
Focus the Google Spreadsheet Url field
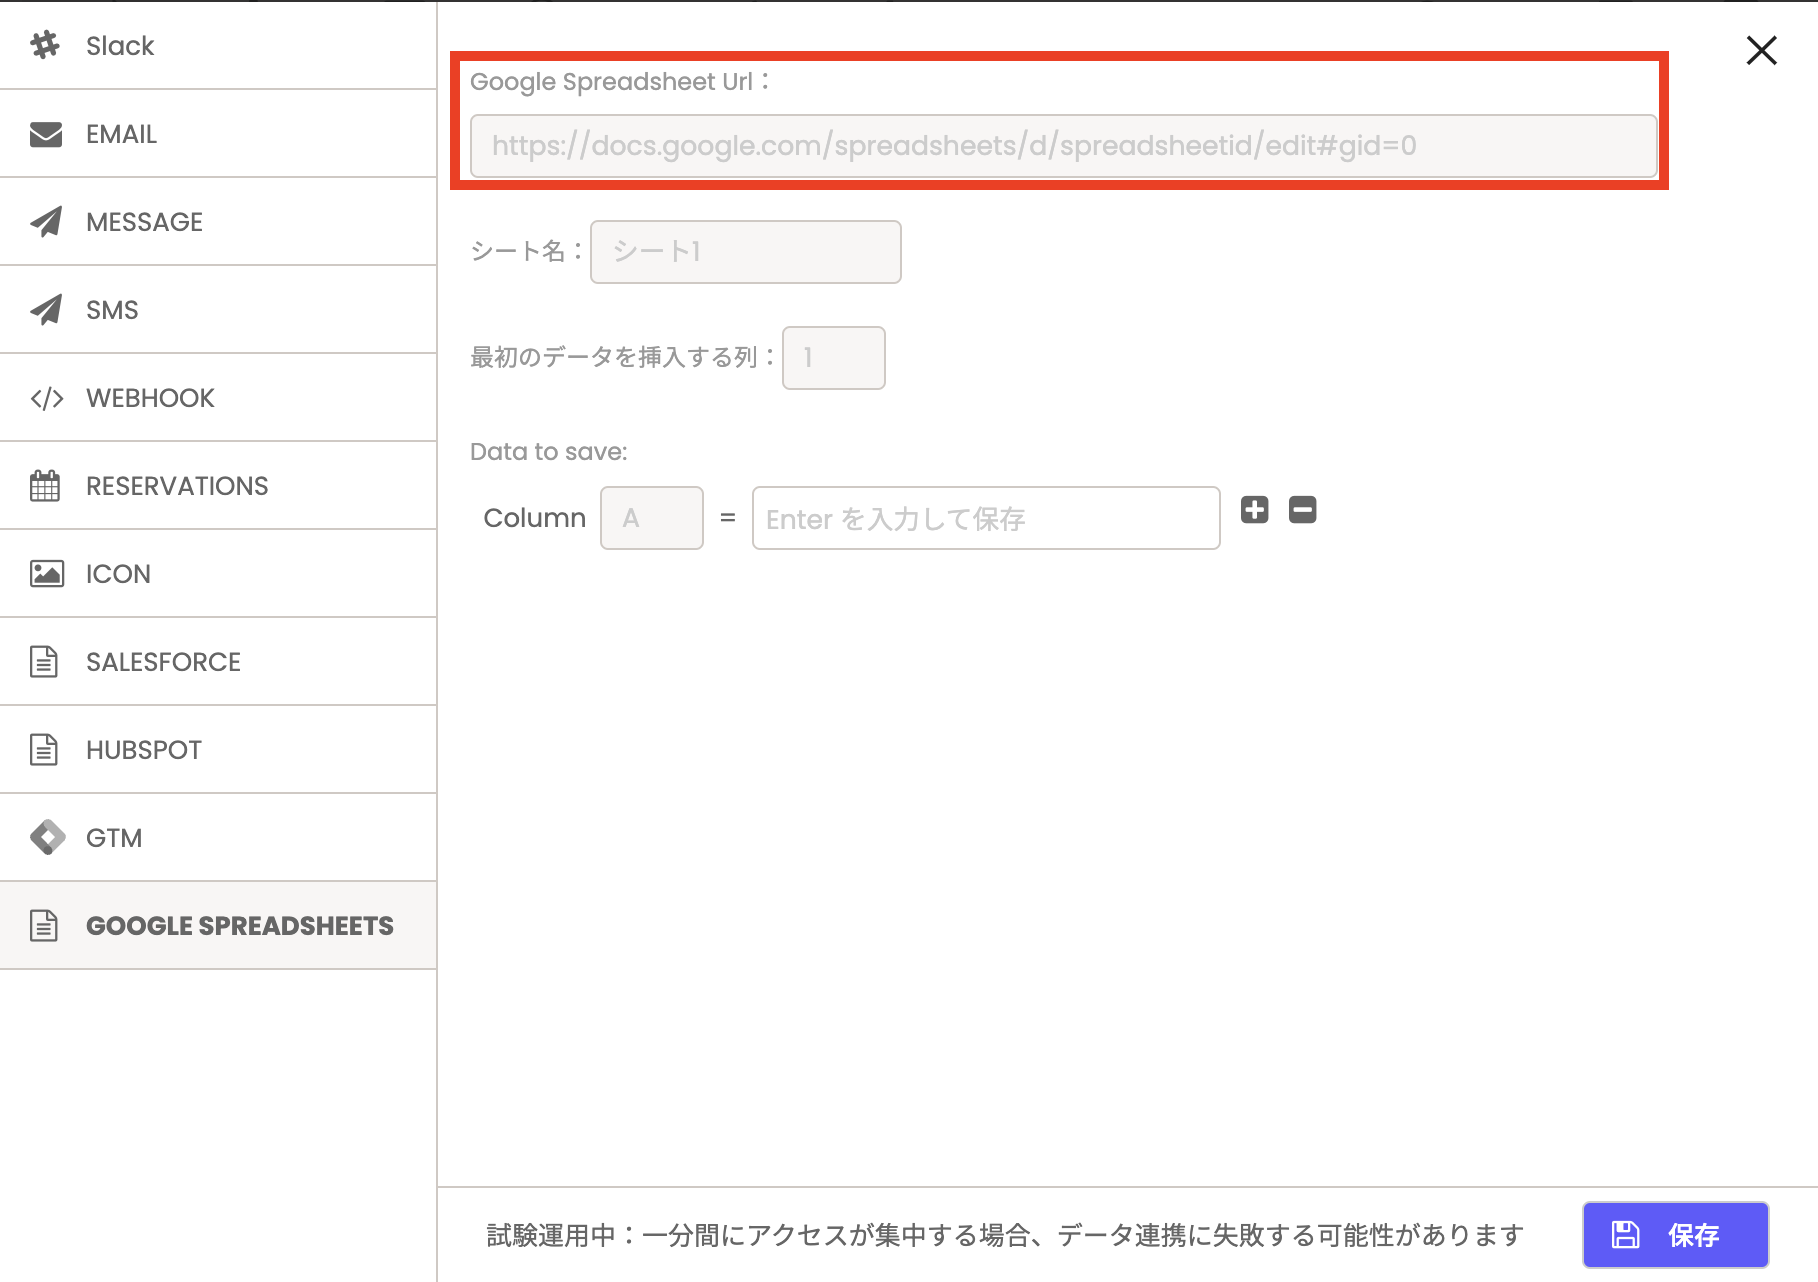1064,146
